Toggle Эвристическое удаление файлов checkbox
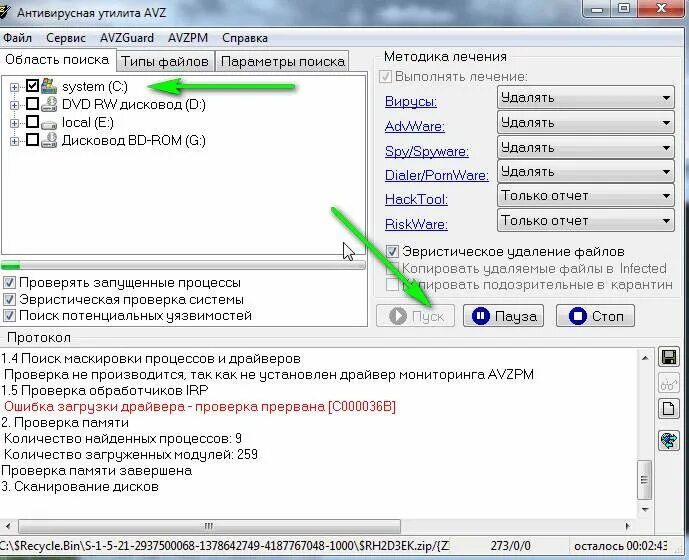Image resolution: width=689 pixels, height=560 pixels. tap(392, 251)
